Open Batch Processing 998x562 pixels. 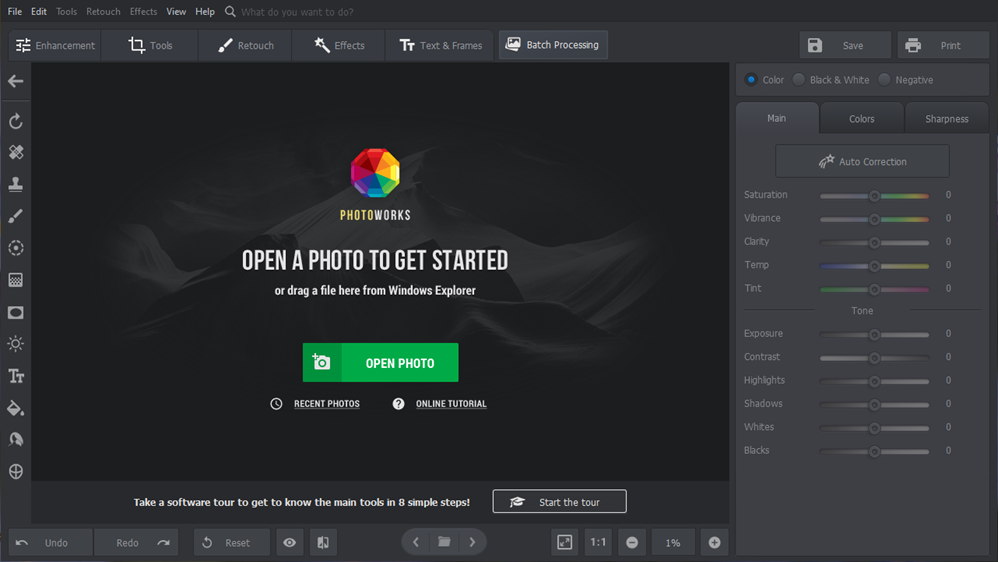coord(553,45)
